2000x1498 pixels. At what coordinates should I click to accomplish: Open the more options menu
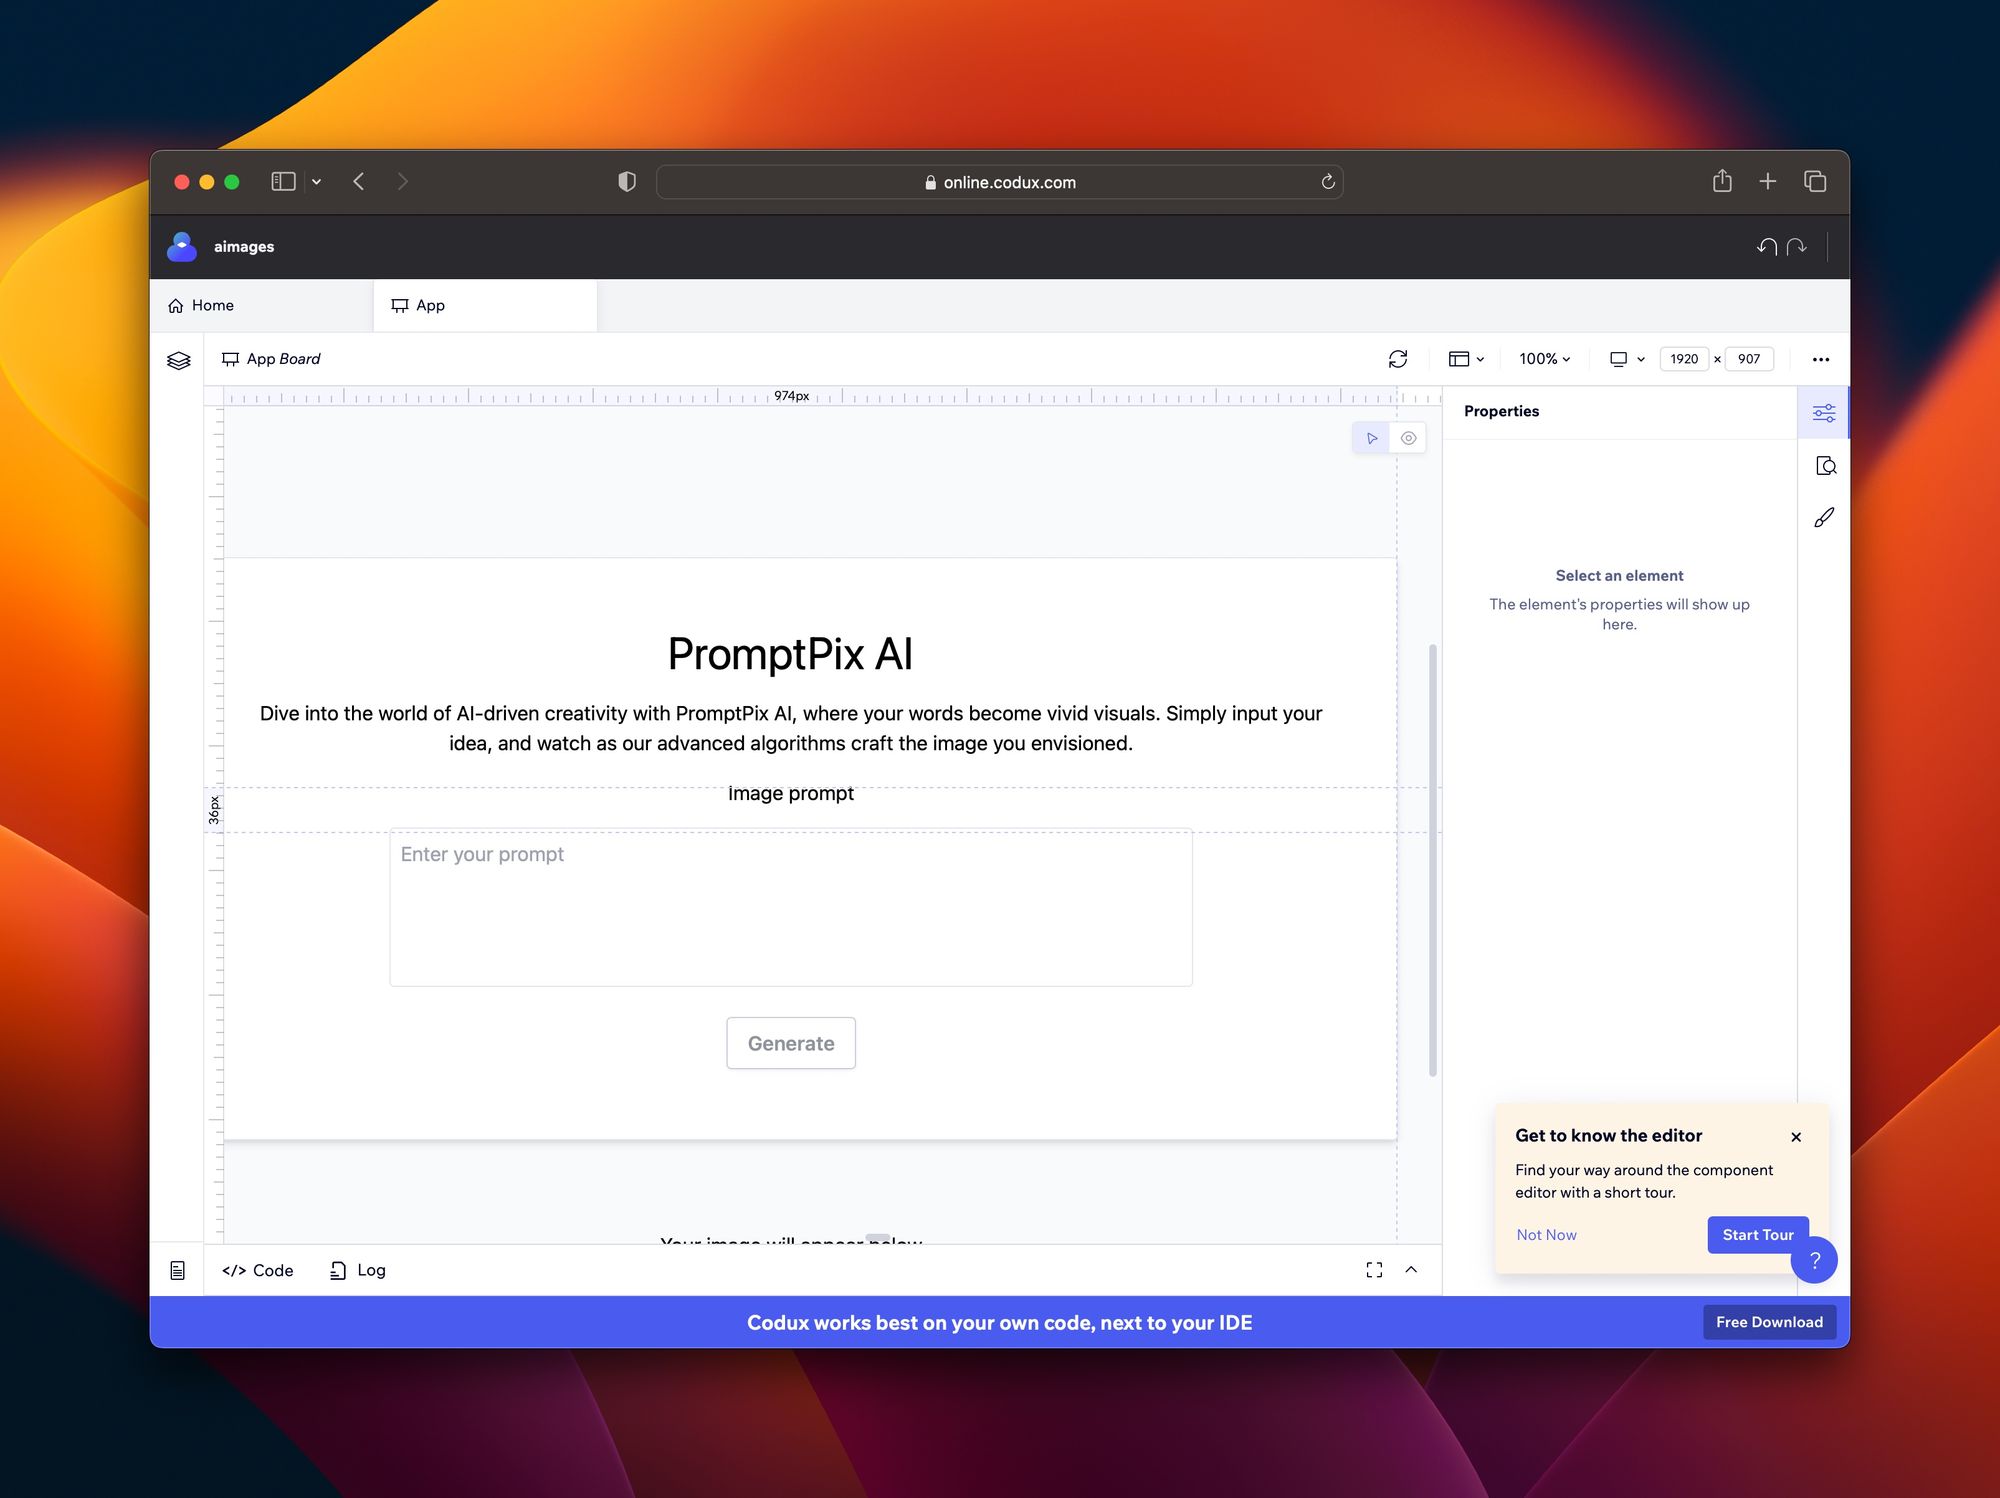coord(1821,359)
